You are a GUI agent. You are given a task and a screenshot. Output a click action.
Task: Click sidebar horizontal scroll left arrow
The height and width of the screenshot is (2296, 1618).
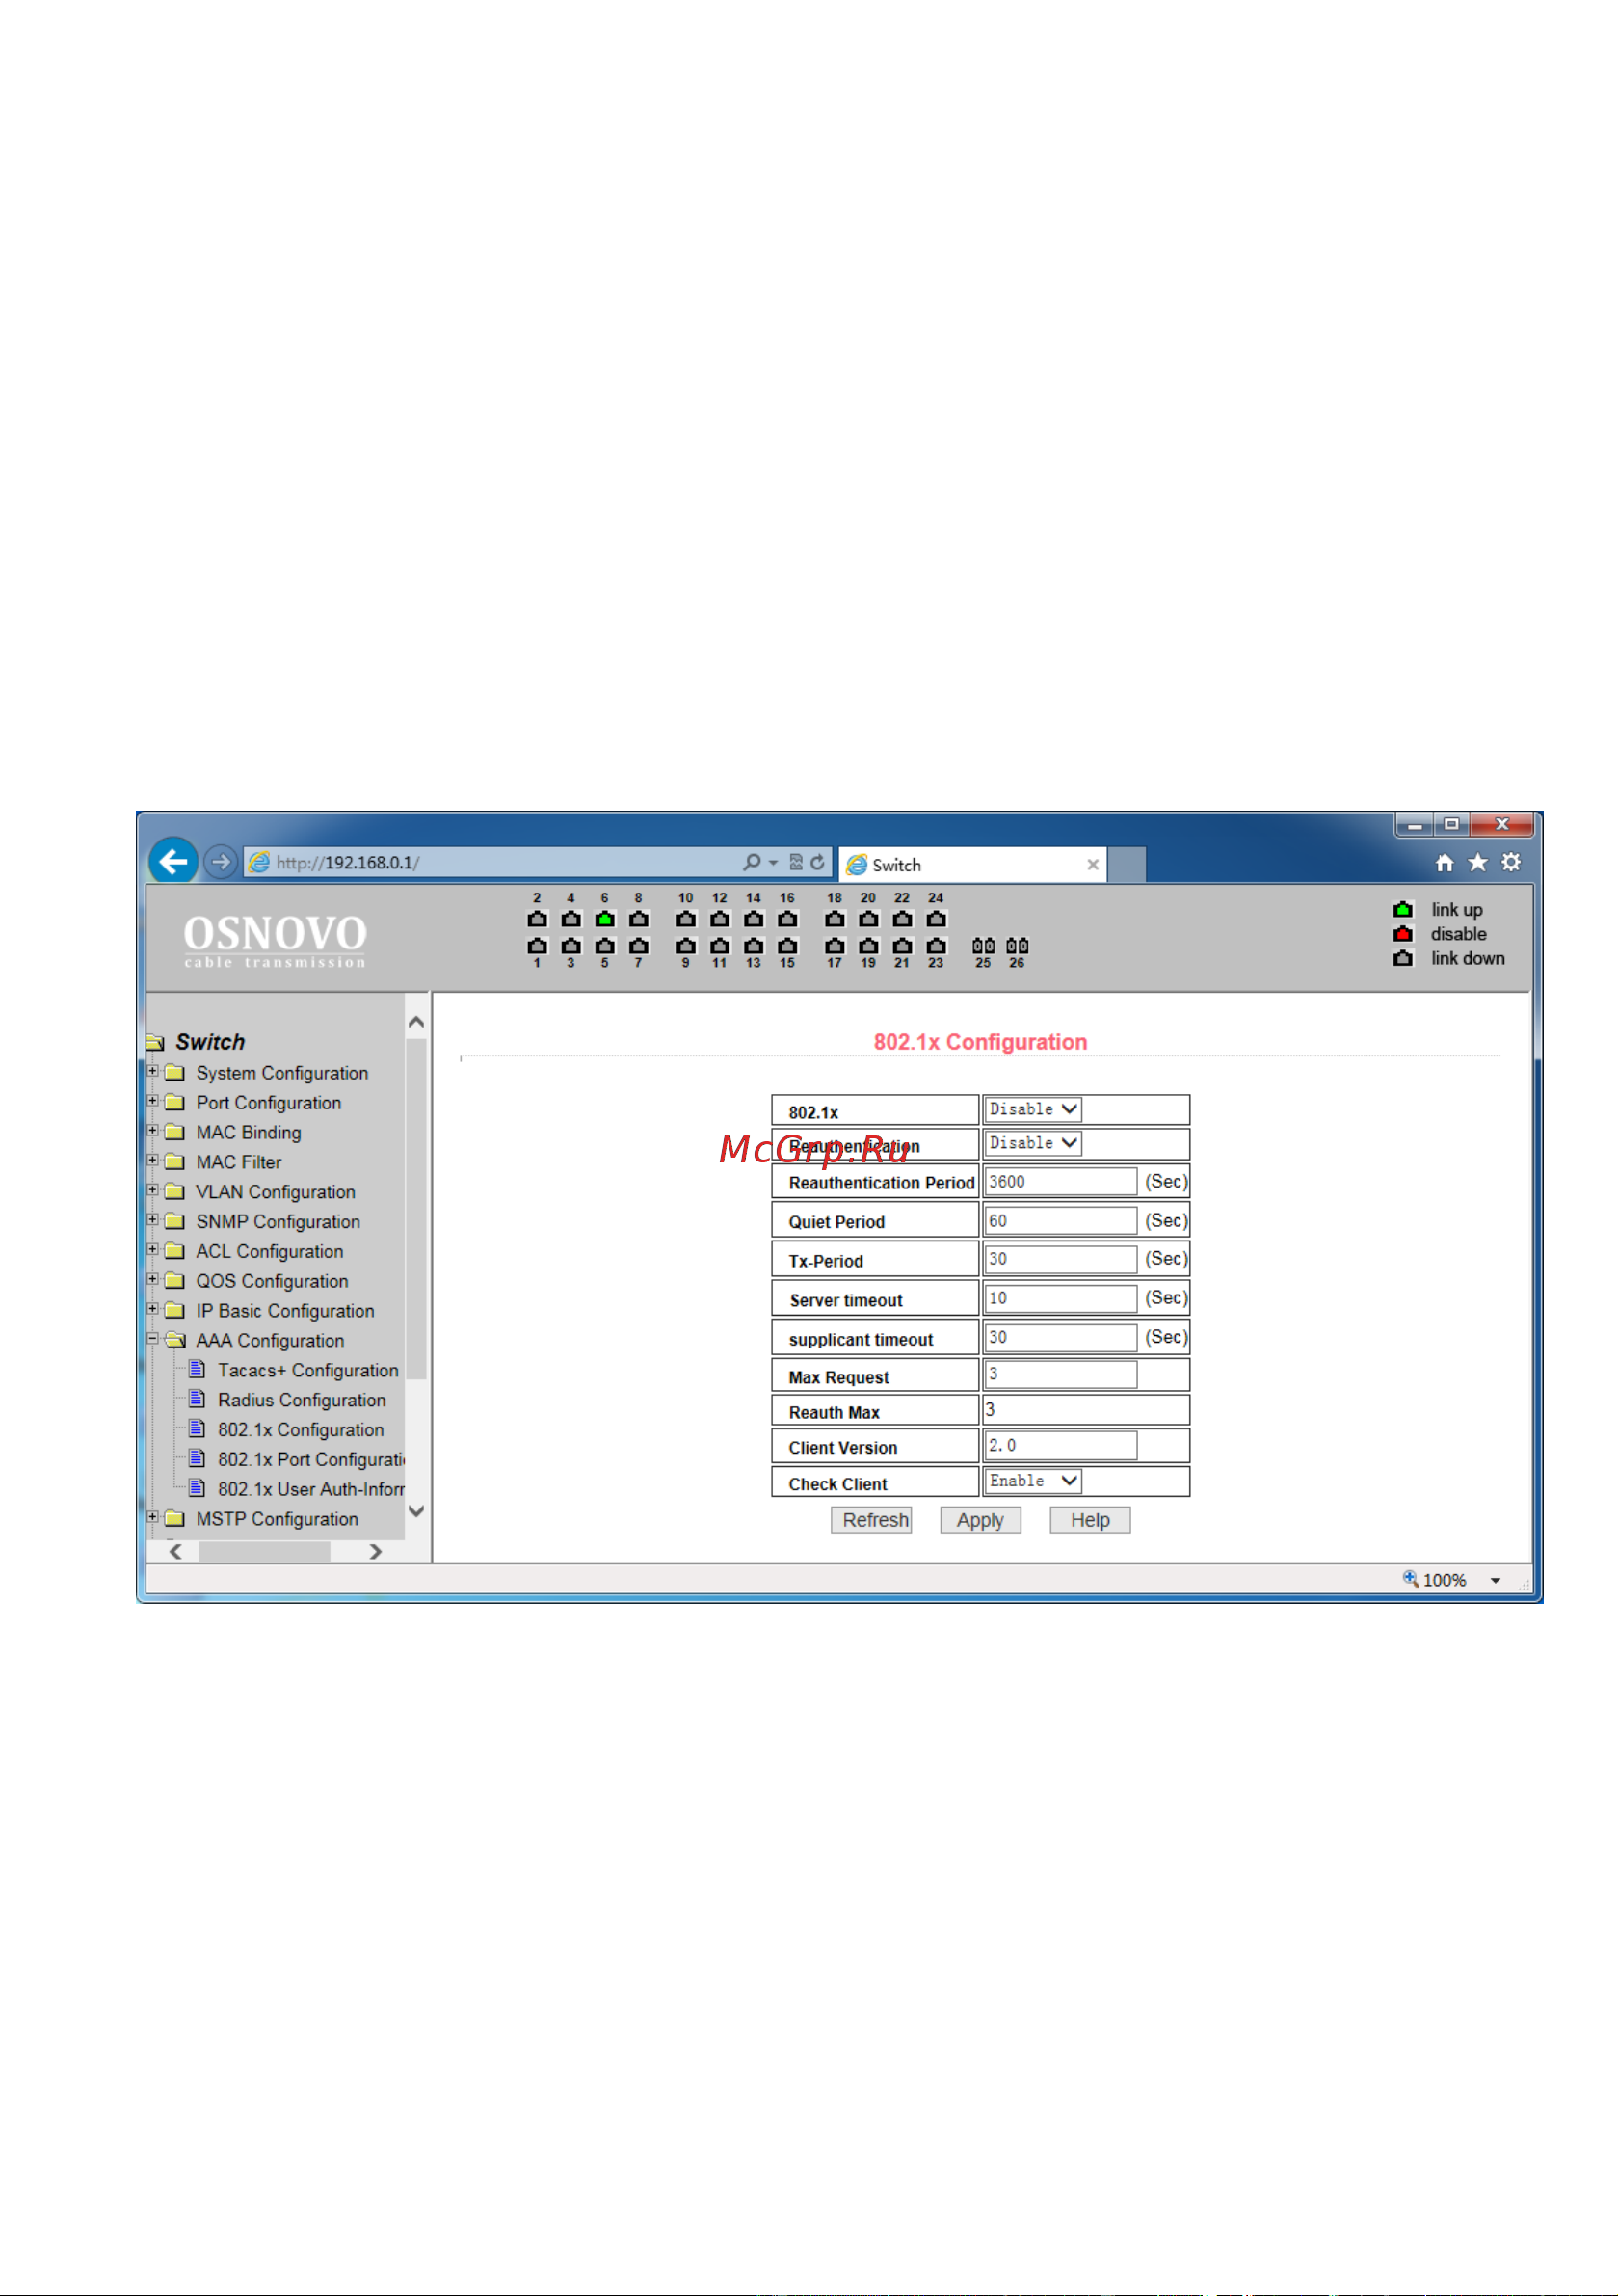[x=176, y=1552]
